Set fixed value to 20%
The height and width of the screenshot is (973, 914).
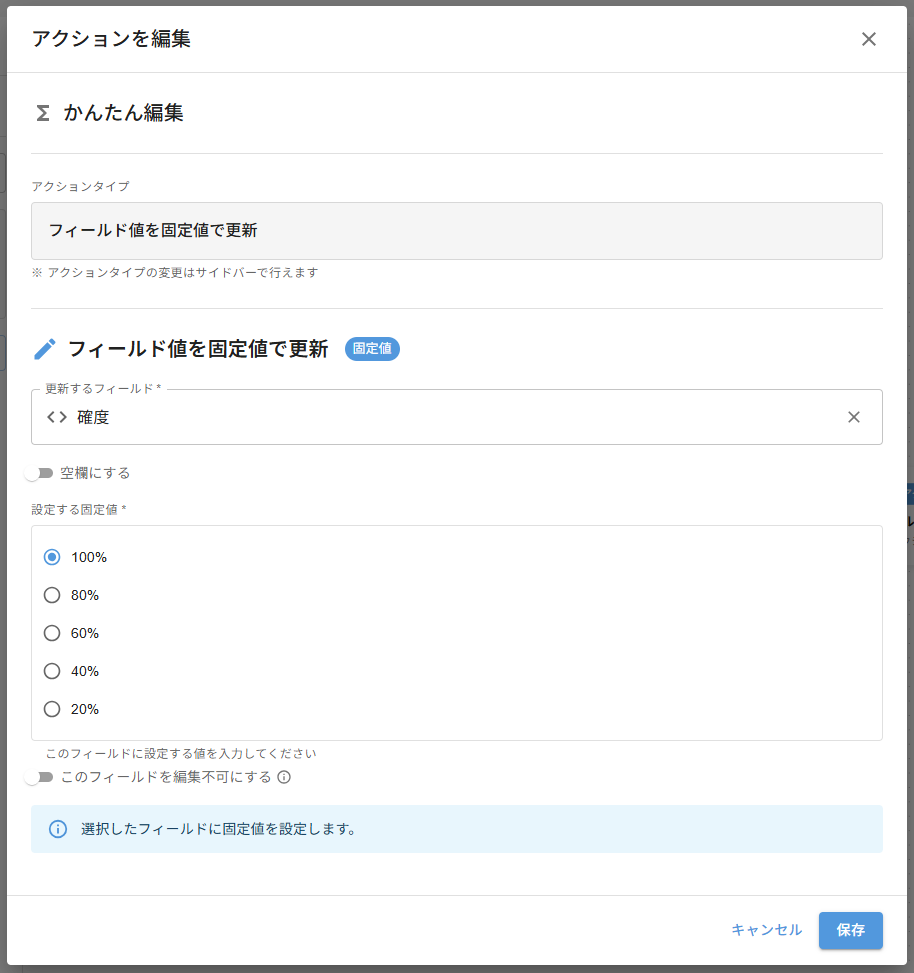[x=52, y=709]
